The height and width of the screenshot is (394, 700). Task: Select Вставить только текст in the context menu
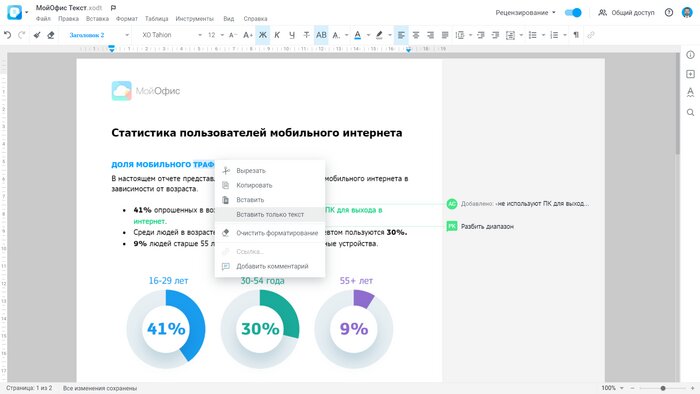270,215
